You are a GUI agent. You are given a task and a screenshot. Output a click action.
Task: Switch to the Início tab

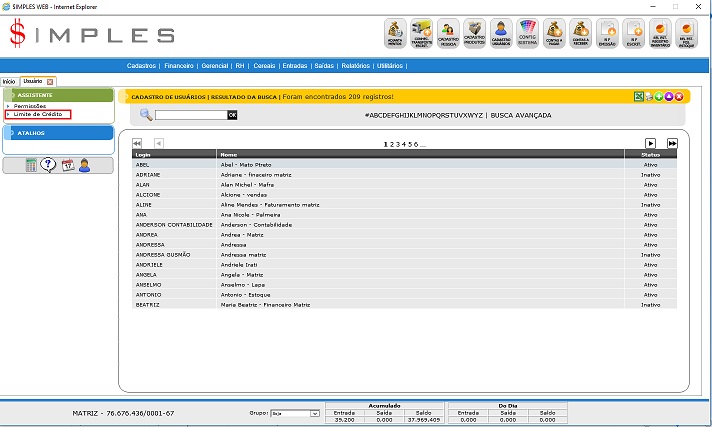[9, 81]
